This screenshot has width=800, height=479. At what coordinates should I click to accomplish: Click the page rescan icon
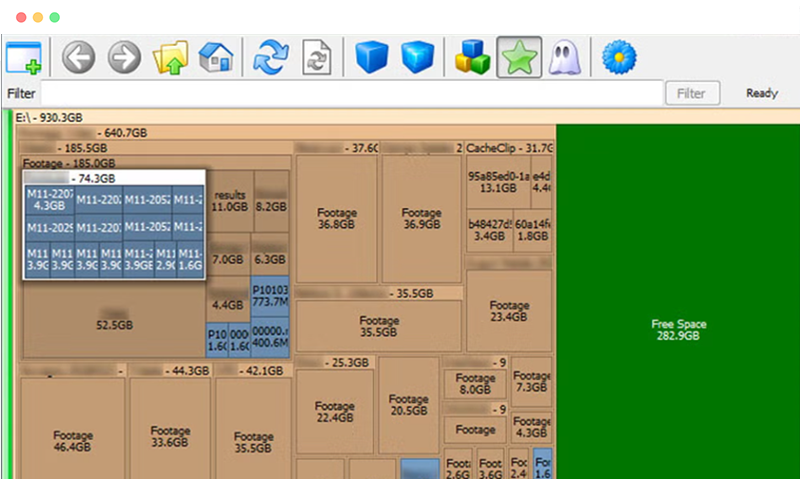point(316,58)
